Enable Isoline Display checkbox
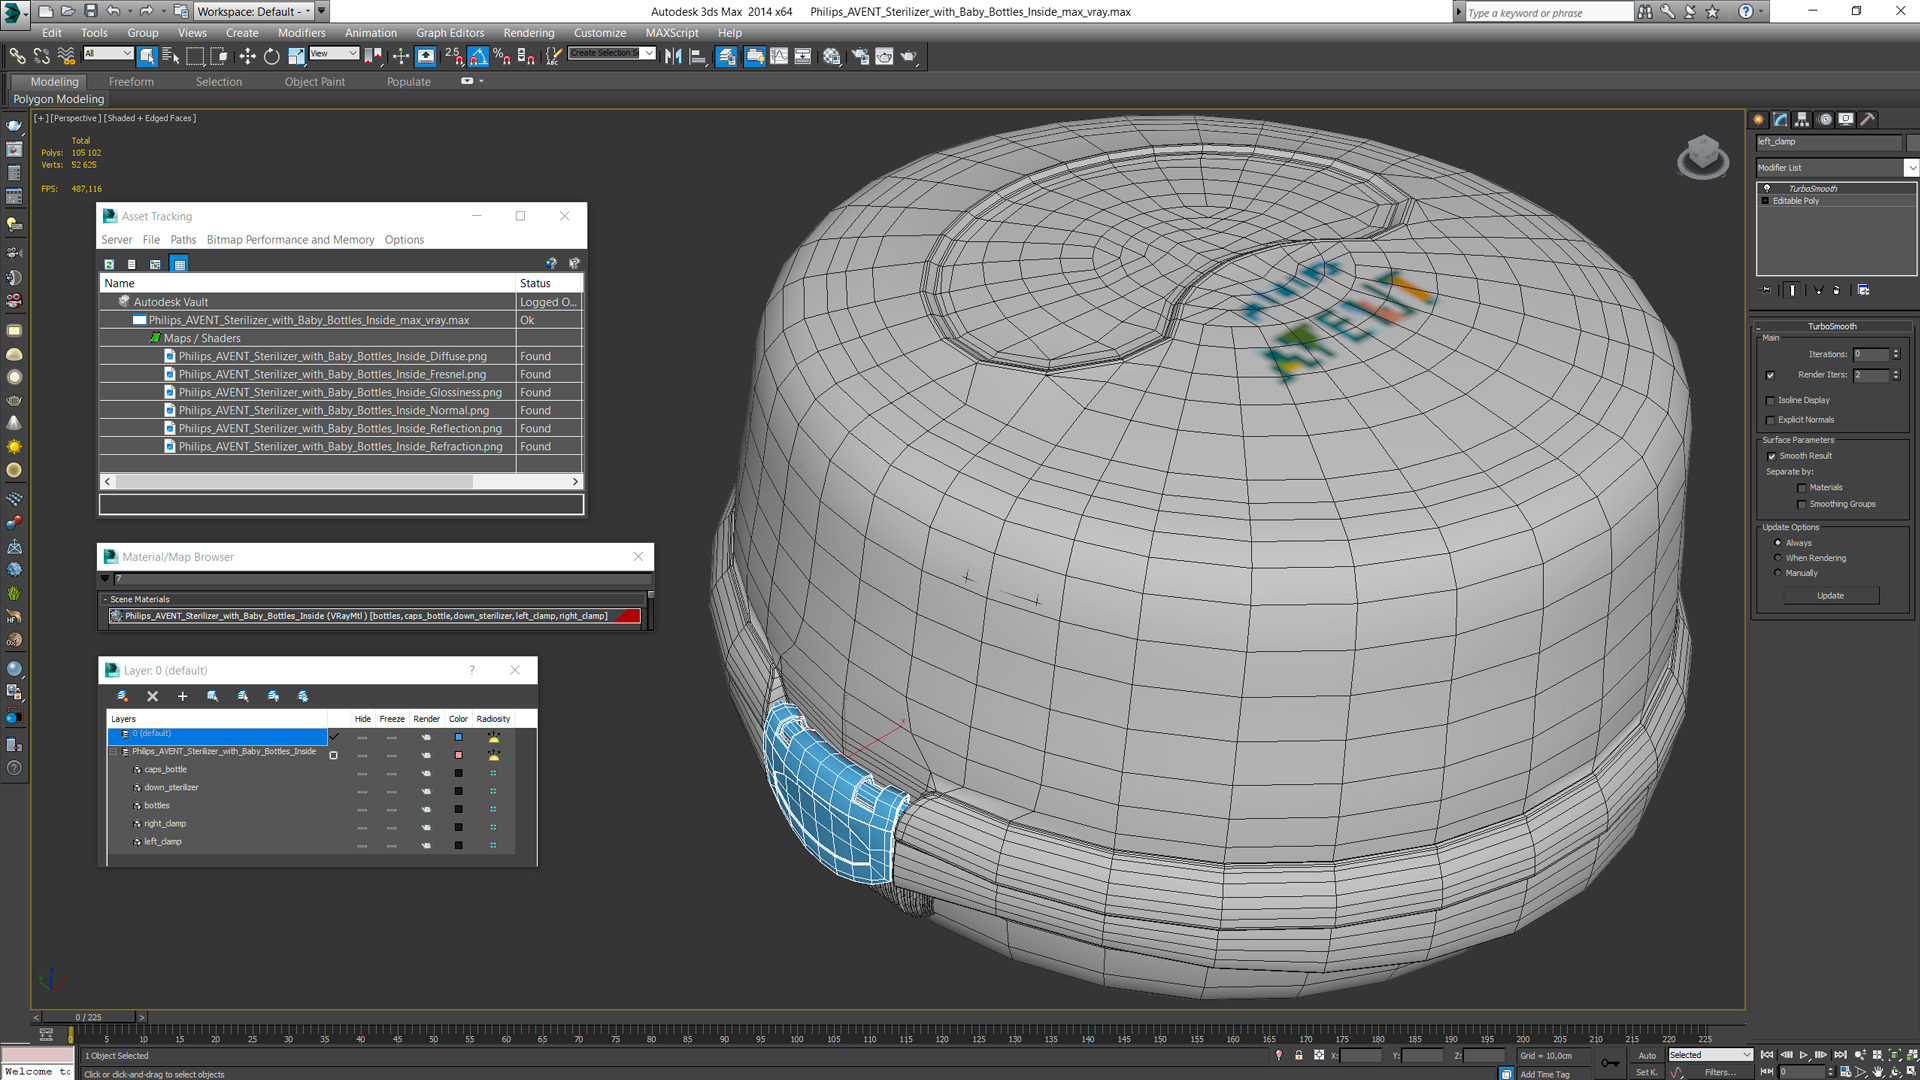The image size is (1920, 1080). coord(1770,401)
